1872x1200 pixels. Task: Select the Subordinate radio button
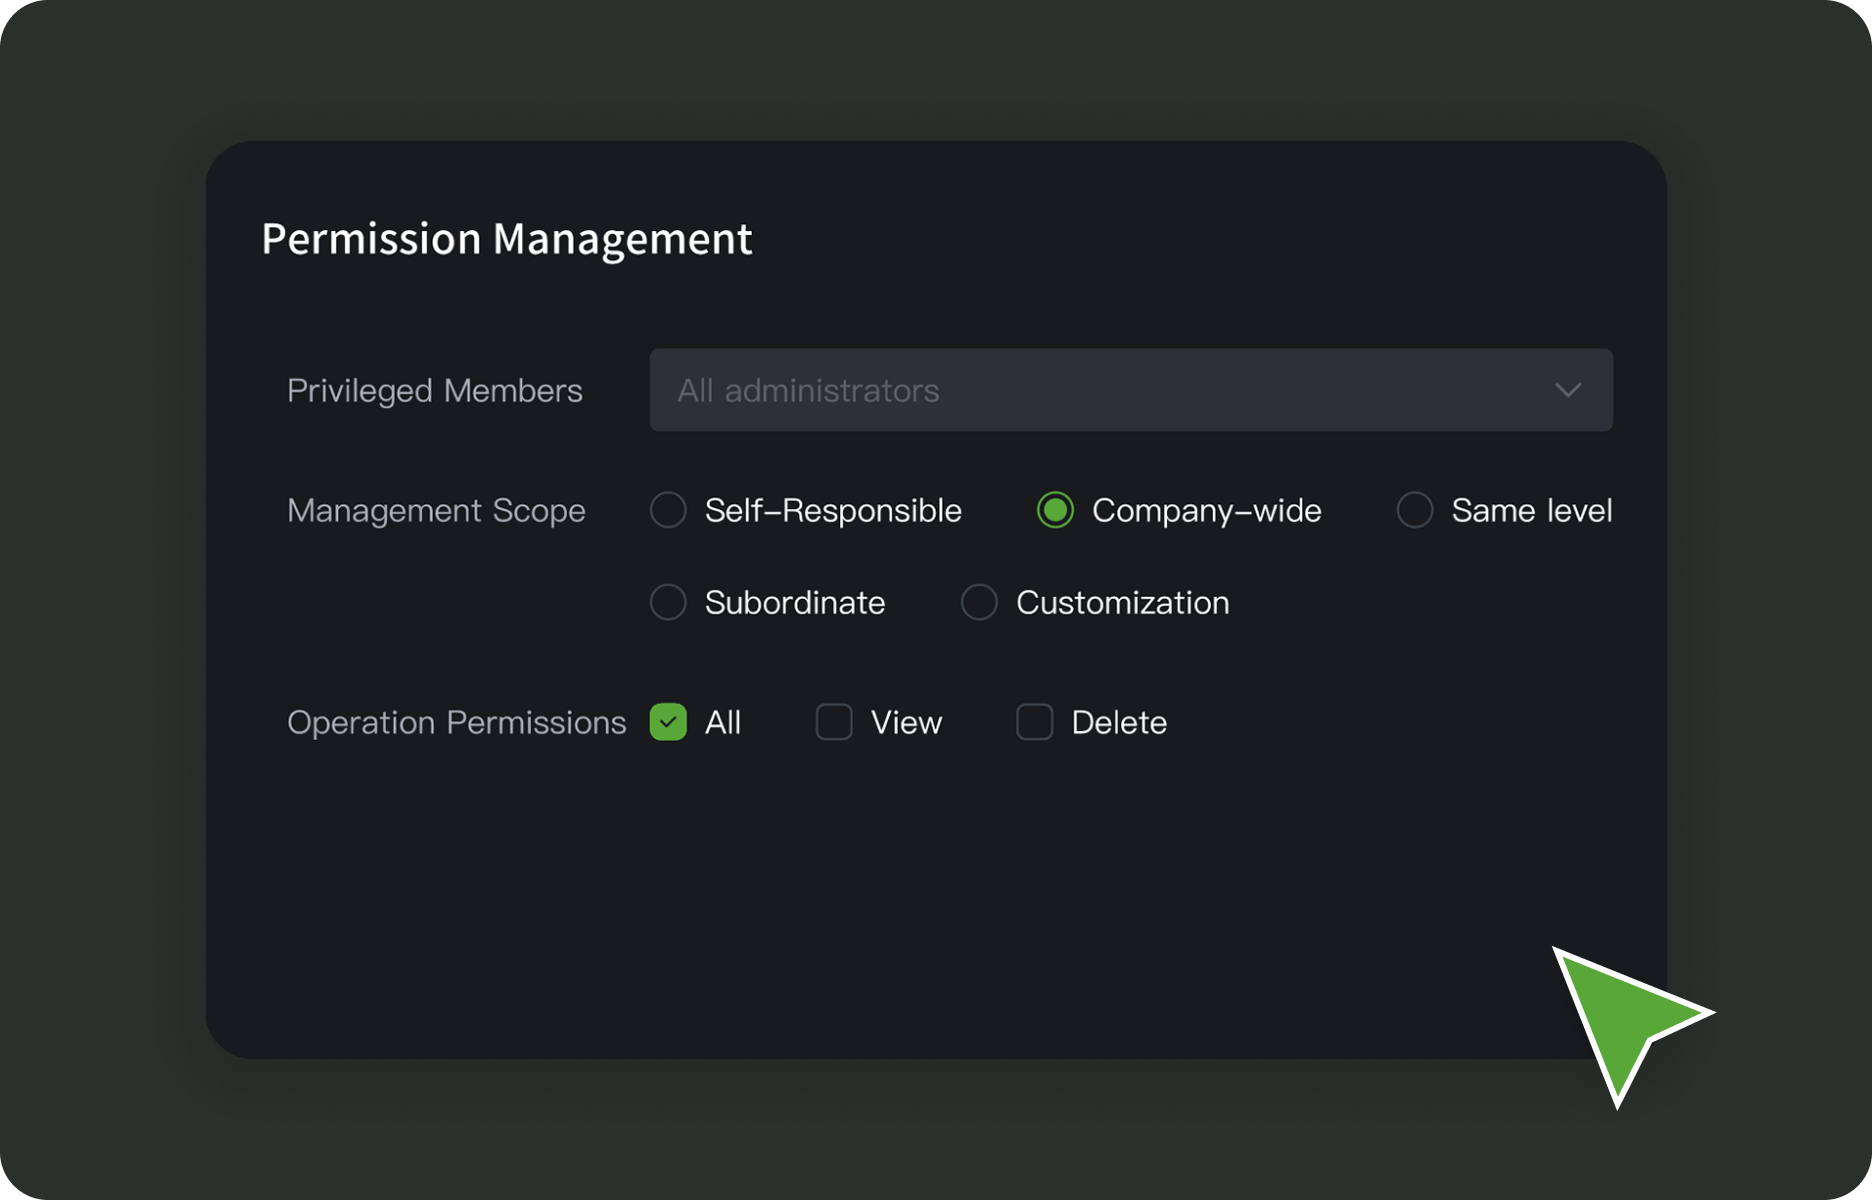[x=668, y=602]
